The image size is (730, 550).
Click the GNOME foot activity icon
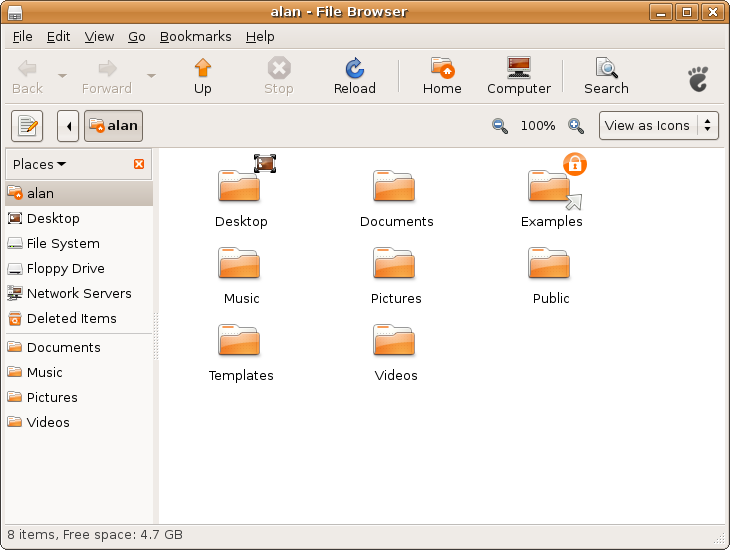(x=698, y=79)
